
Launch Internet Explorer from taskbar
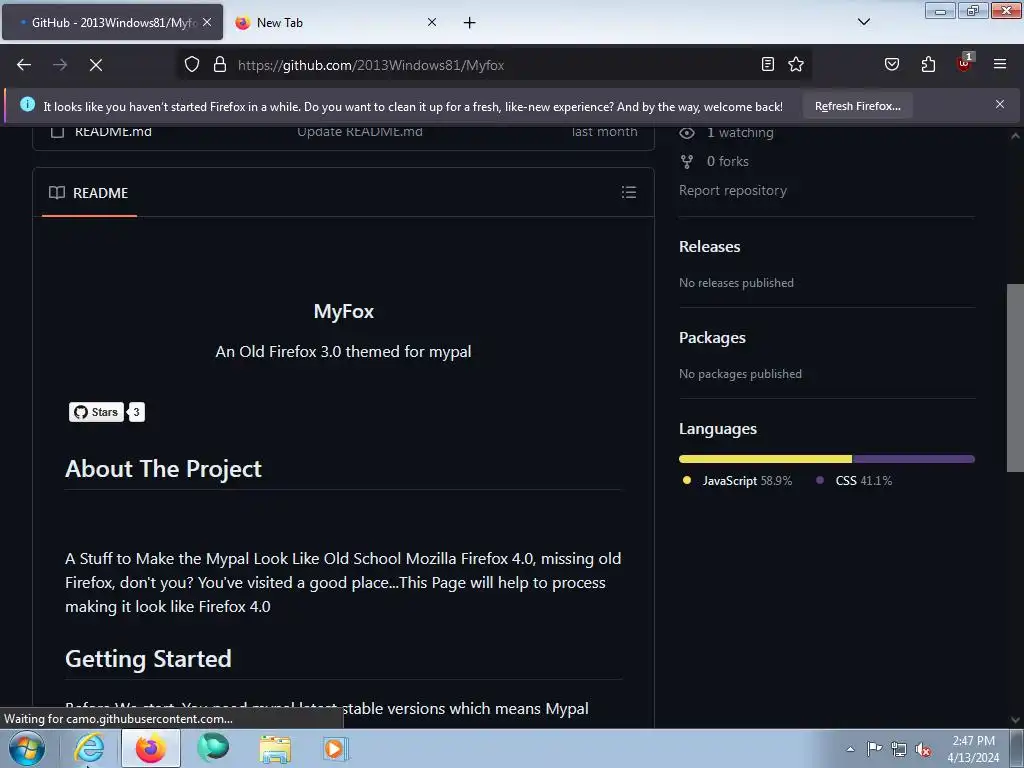click(x=89, y=748)
